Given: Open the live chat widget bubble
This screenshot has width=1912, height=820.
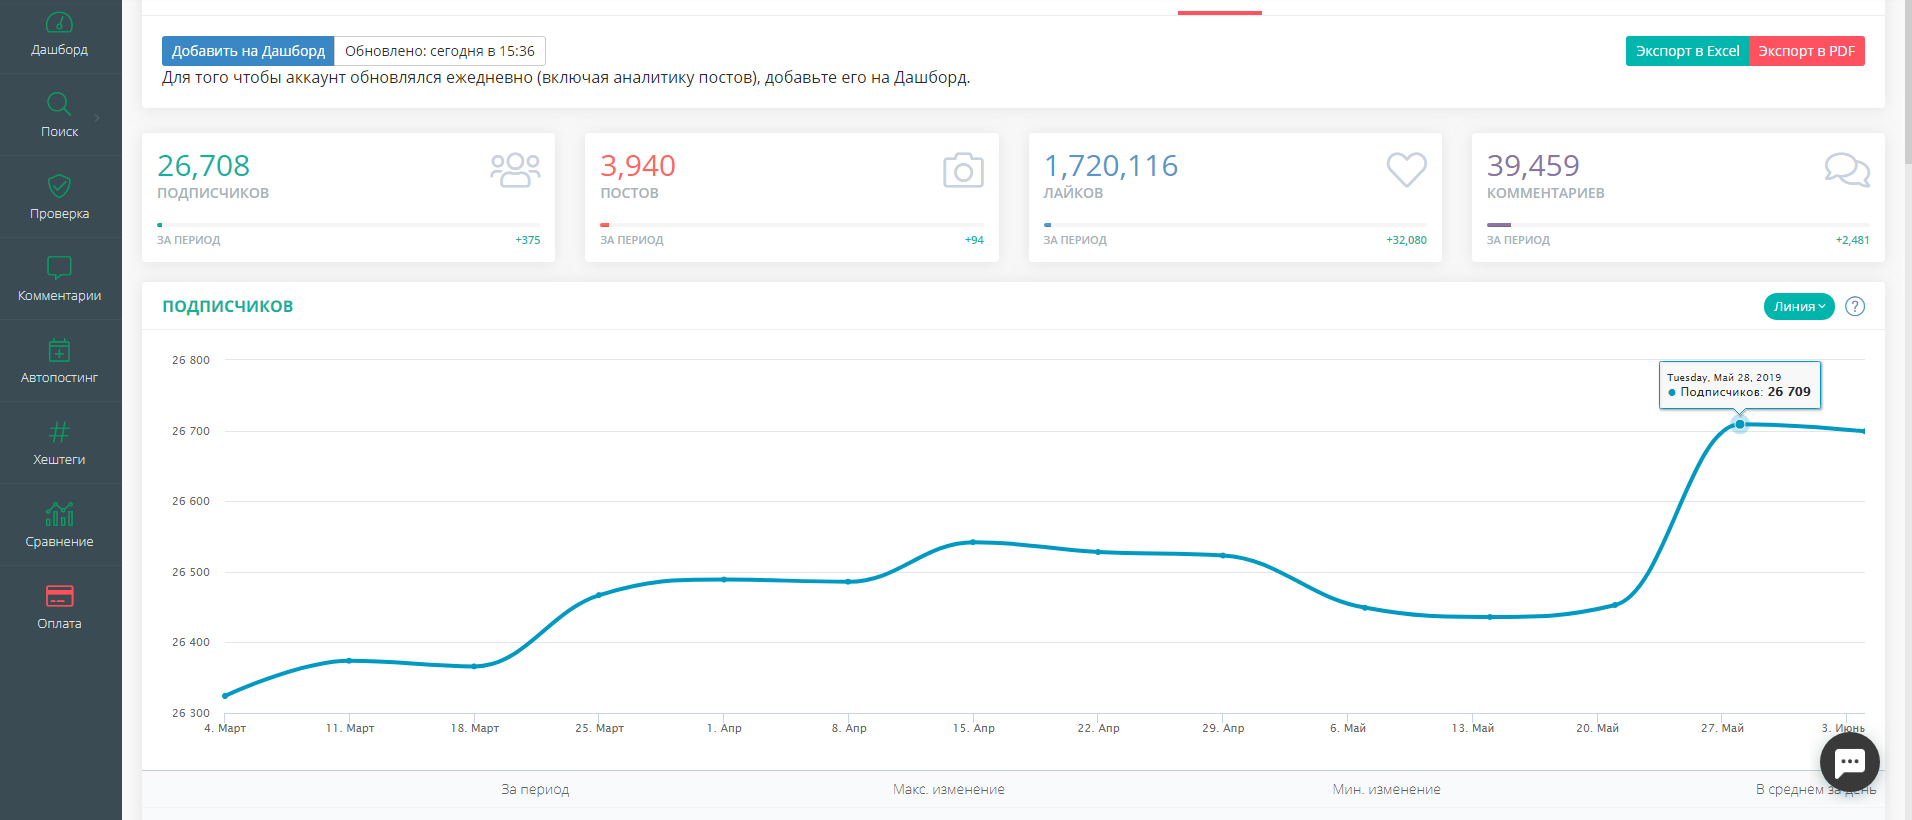Looking at the screenshot, I should click(x=1850, y=762).
